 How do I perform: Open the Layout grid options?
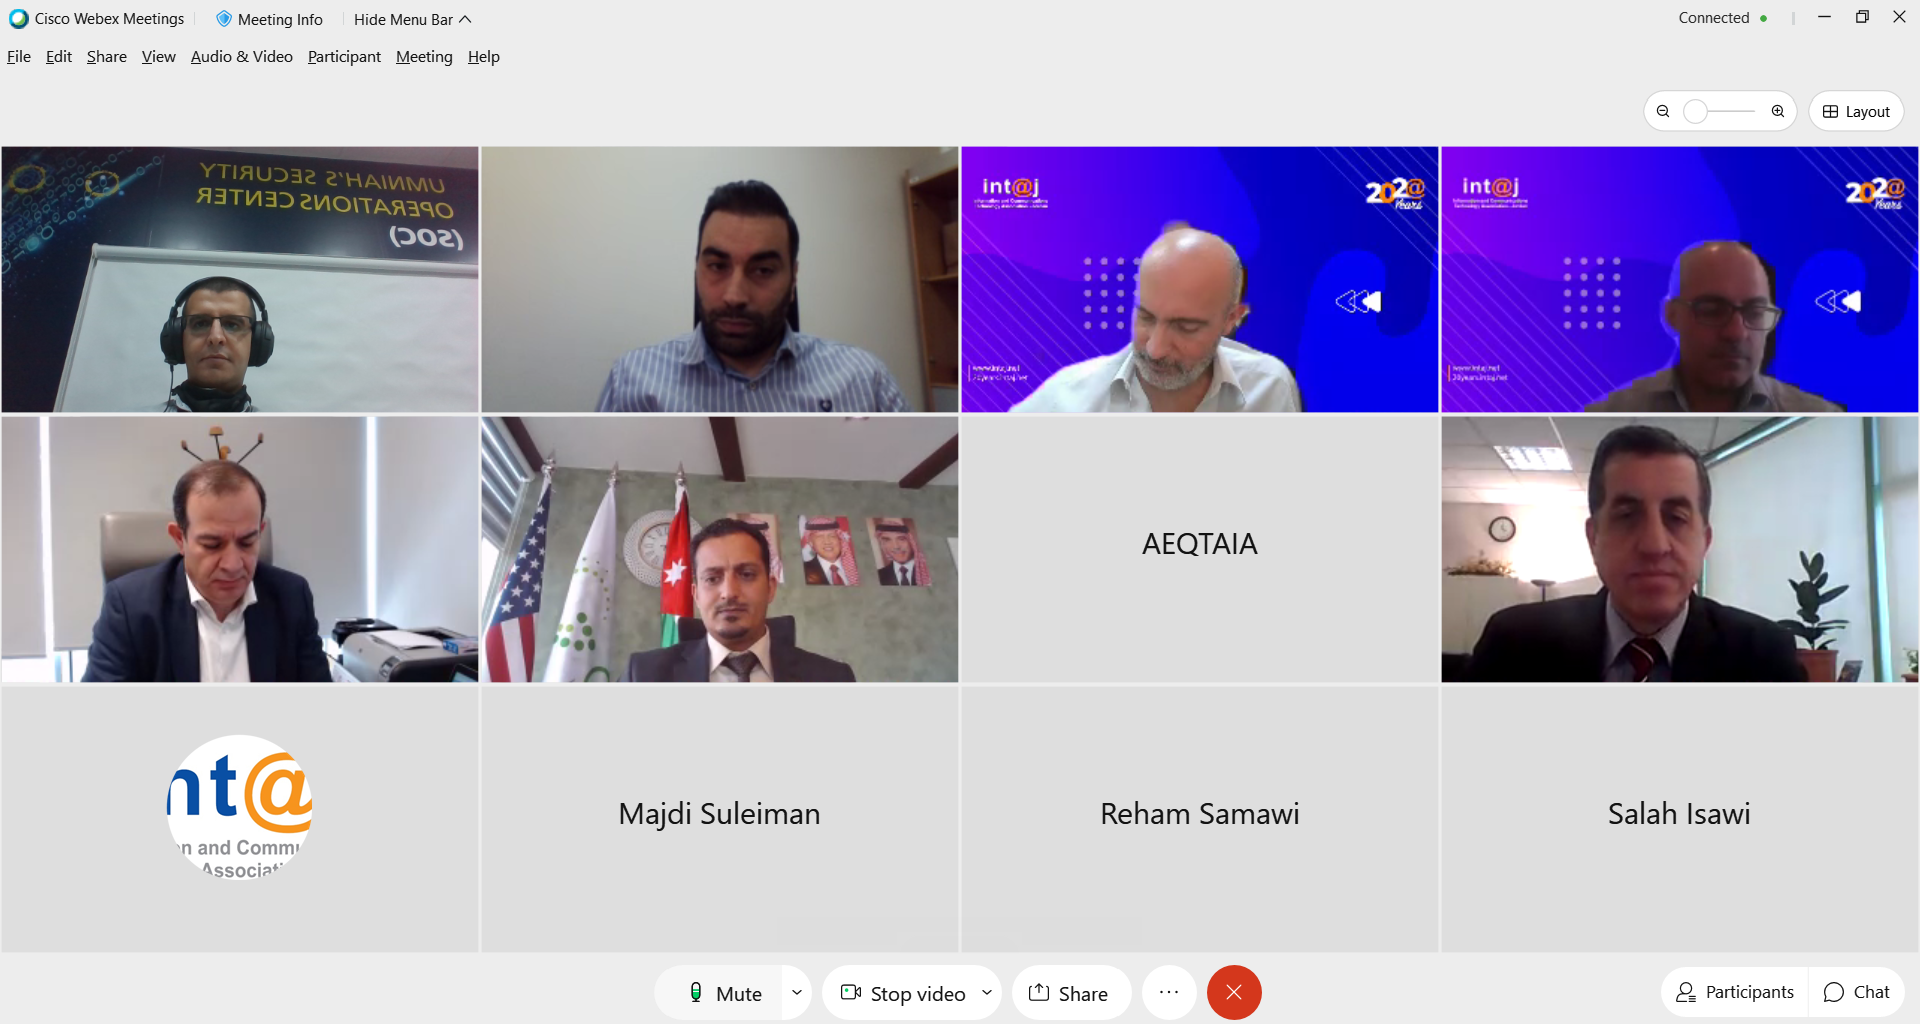click(x=1856, y=111)
